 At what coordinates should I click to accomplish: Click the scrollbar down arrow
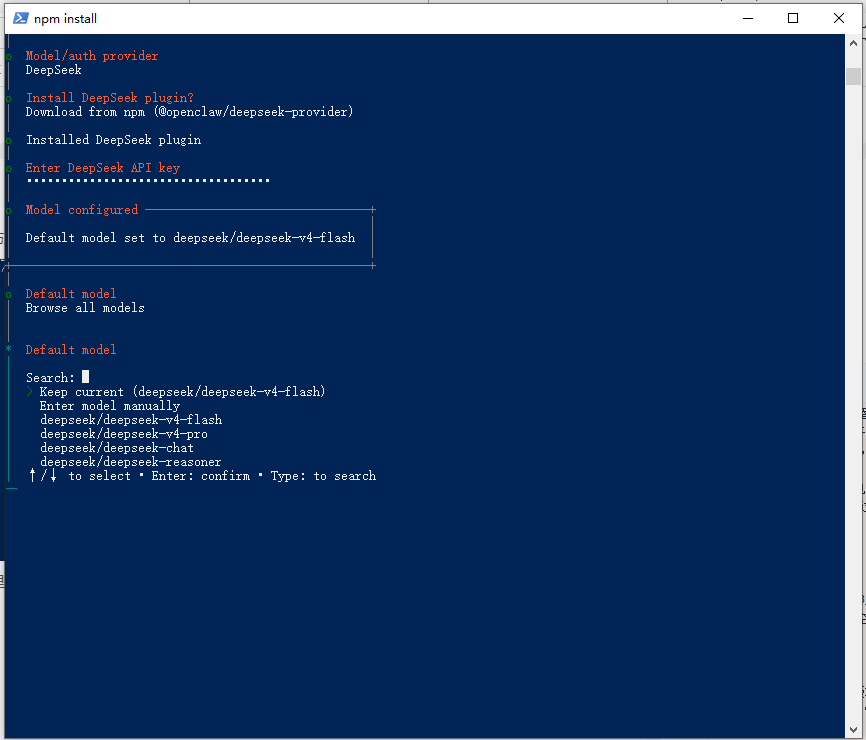853,730
